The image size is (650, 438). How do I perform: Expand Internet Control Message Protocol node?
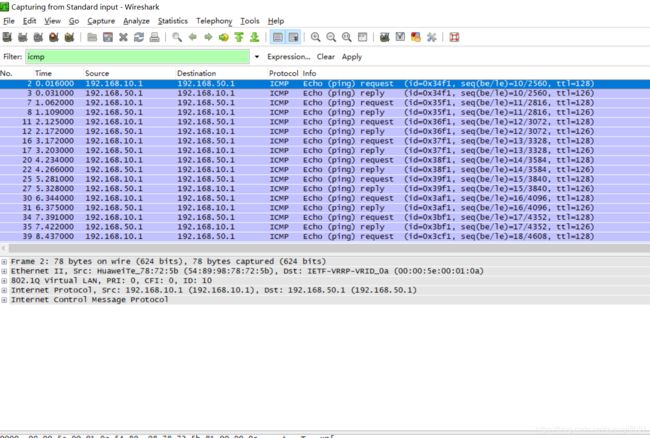(x=4, y=300)
